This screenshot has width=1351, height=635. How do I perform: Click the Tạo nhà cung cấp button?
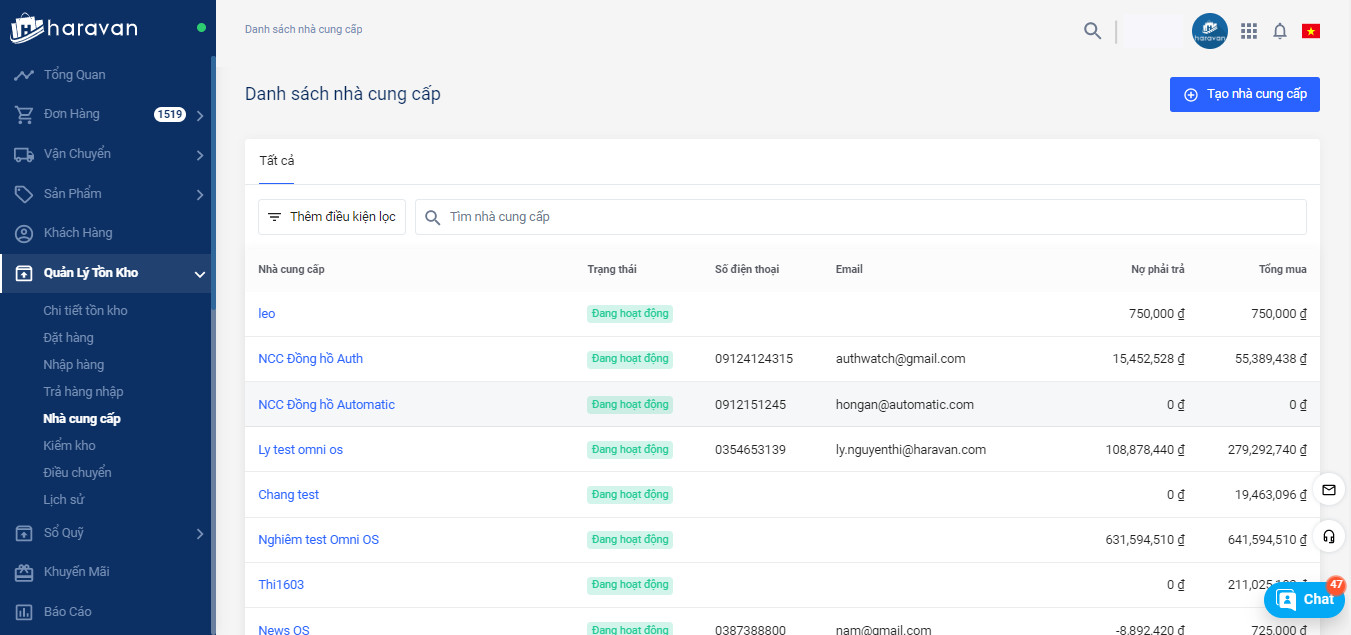(x=1244, y=94)
